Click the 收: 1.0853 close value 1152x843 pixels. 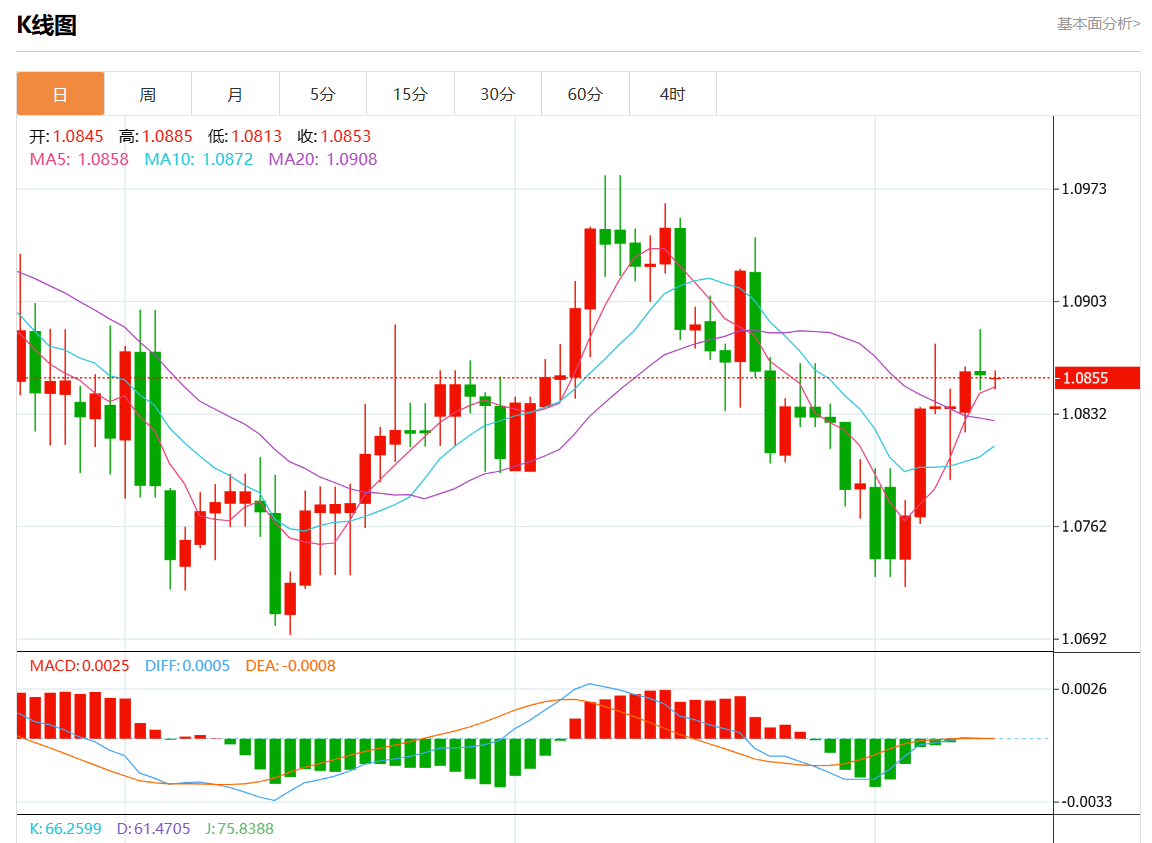334,136
